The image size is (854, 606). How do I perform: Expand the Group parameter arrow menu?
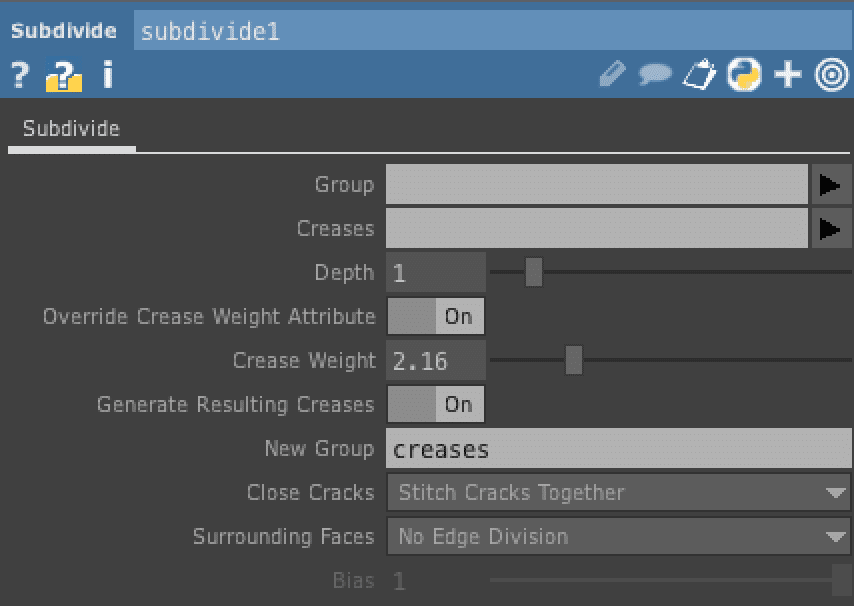830,185
